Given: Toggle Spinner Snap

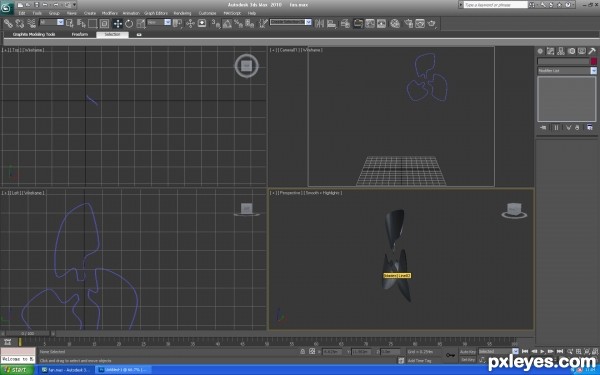Looking at the screenshot, I should (x=249, y=24).
